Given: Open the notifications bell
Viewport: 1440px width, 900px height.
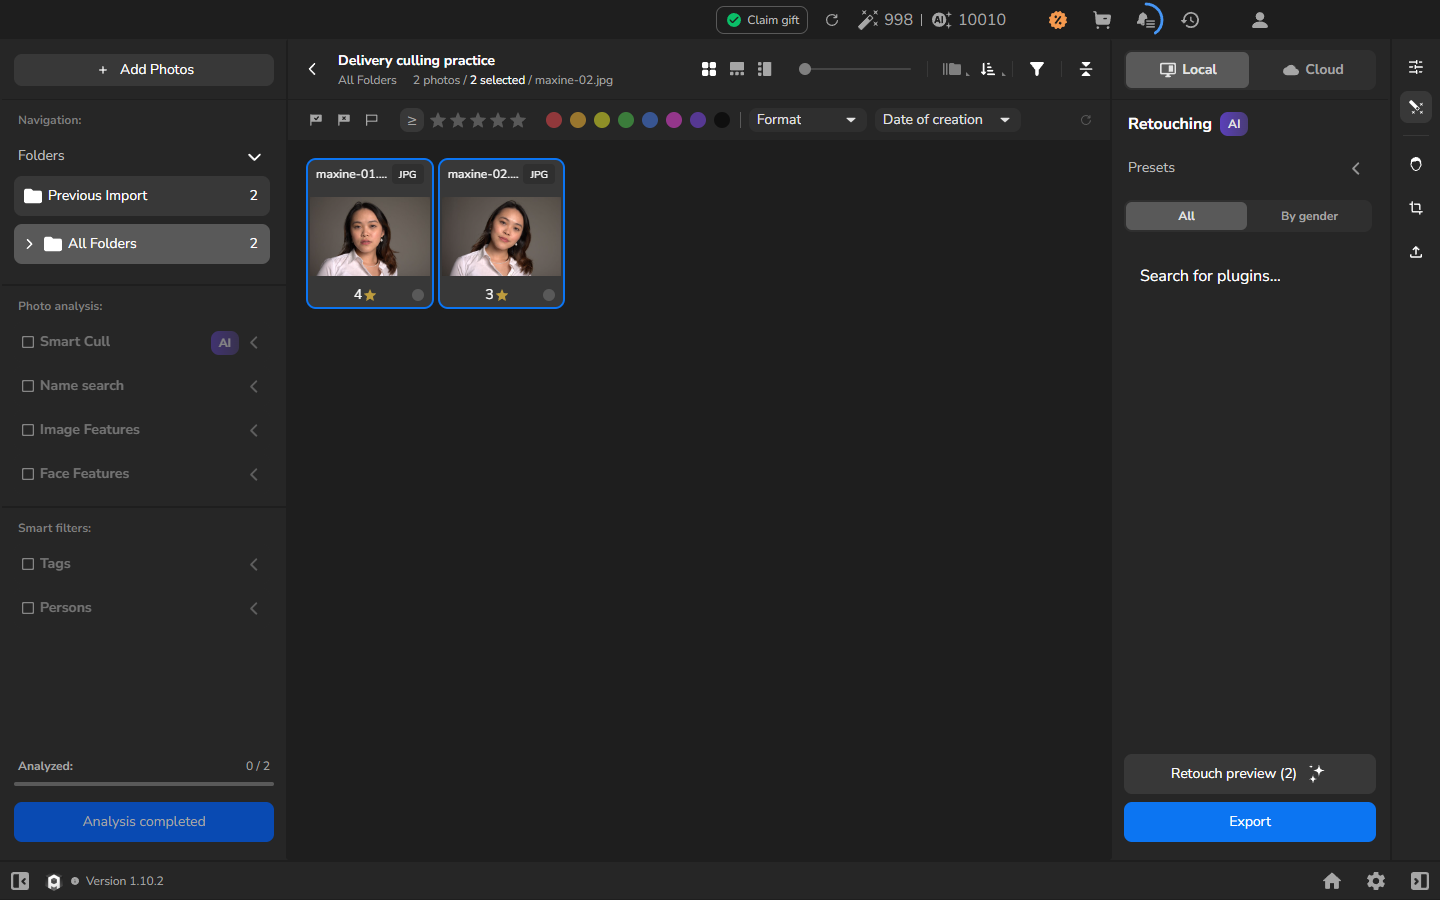Looking at the screenshot, I should (x=1146, y=20).
